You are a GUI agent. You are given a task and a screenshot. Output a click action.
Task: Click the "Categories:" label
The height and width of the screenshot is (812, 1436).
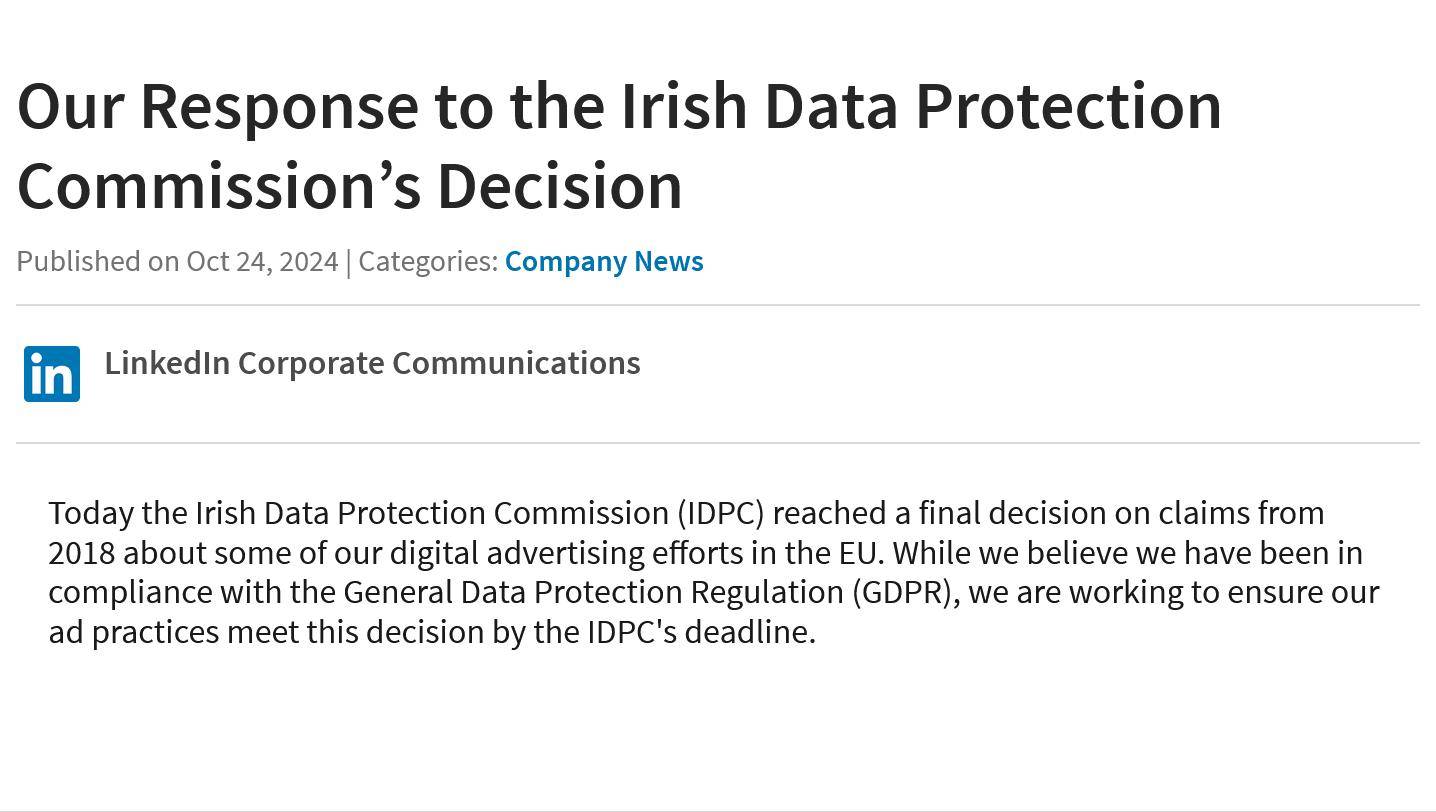pos(428,261)
